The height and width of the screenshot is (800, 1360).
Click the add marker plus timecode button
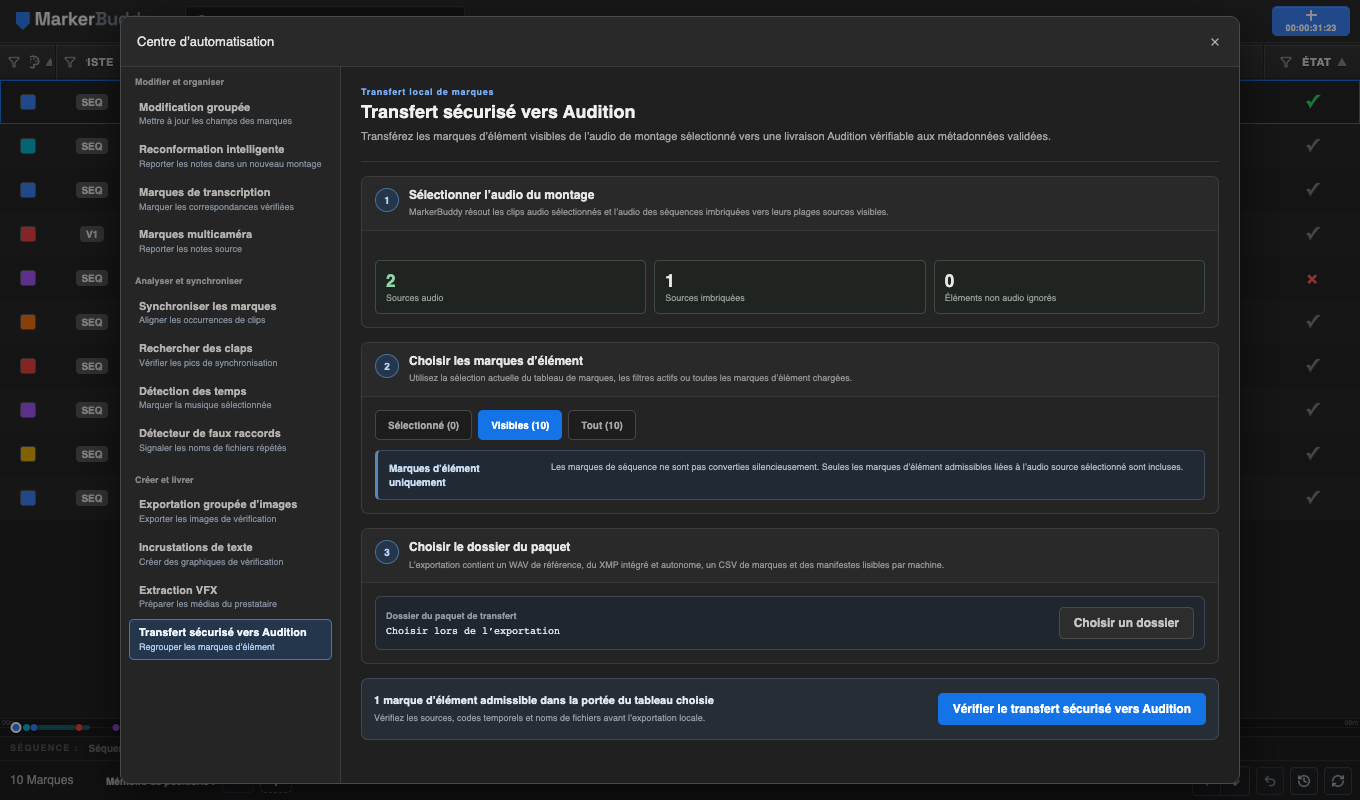tap(1311, 21)
